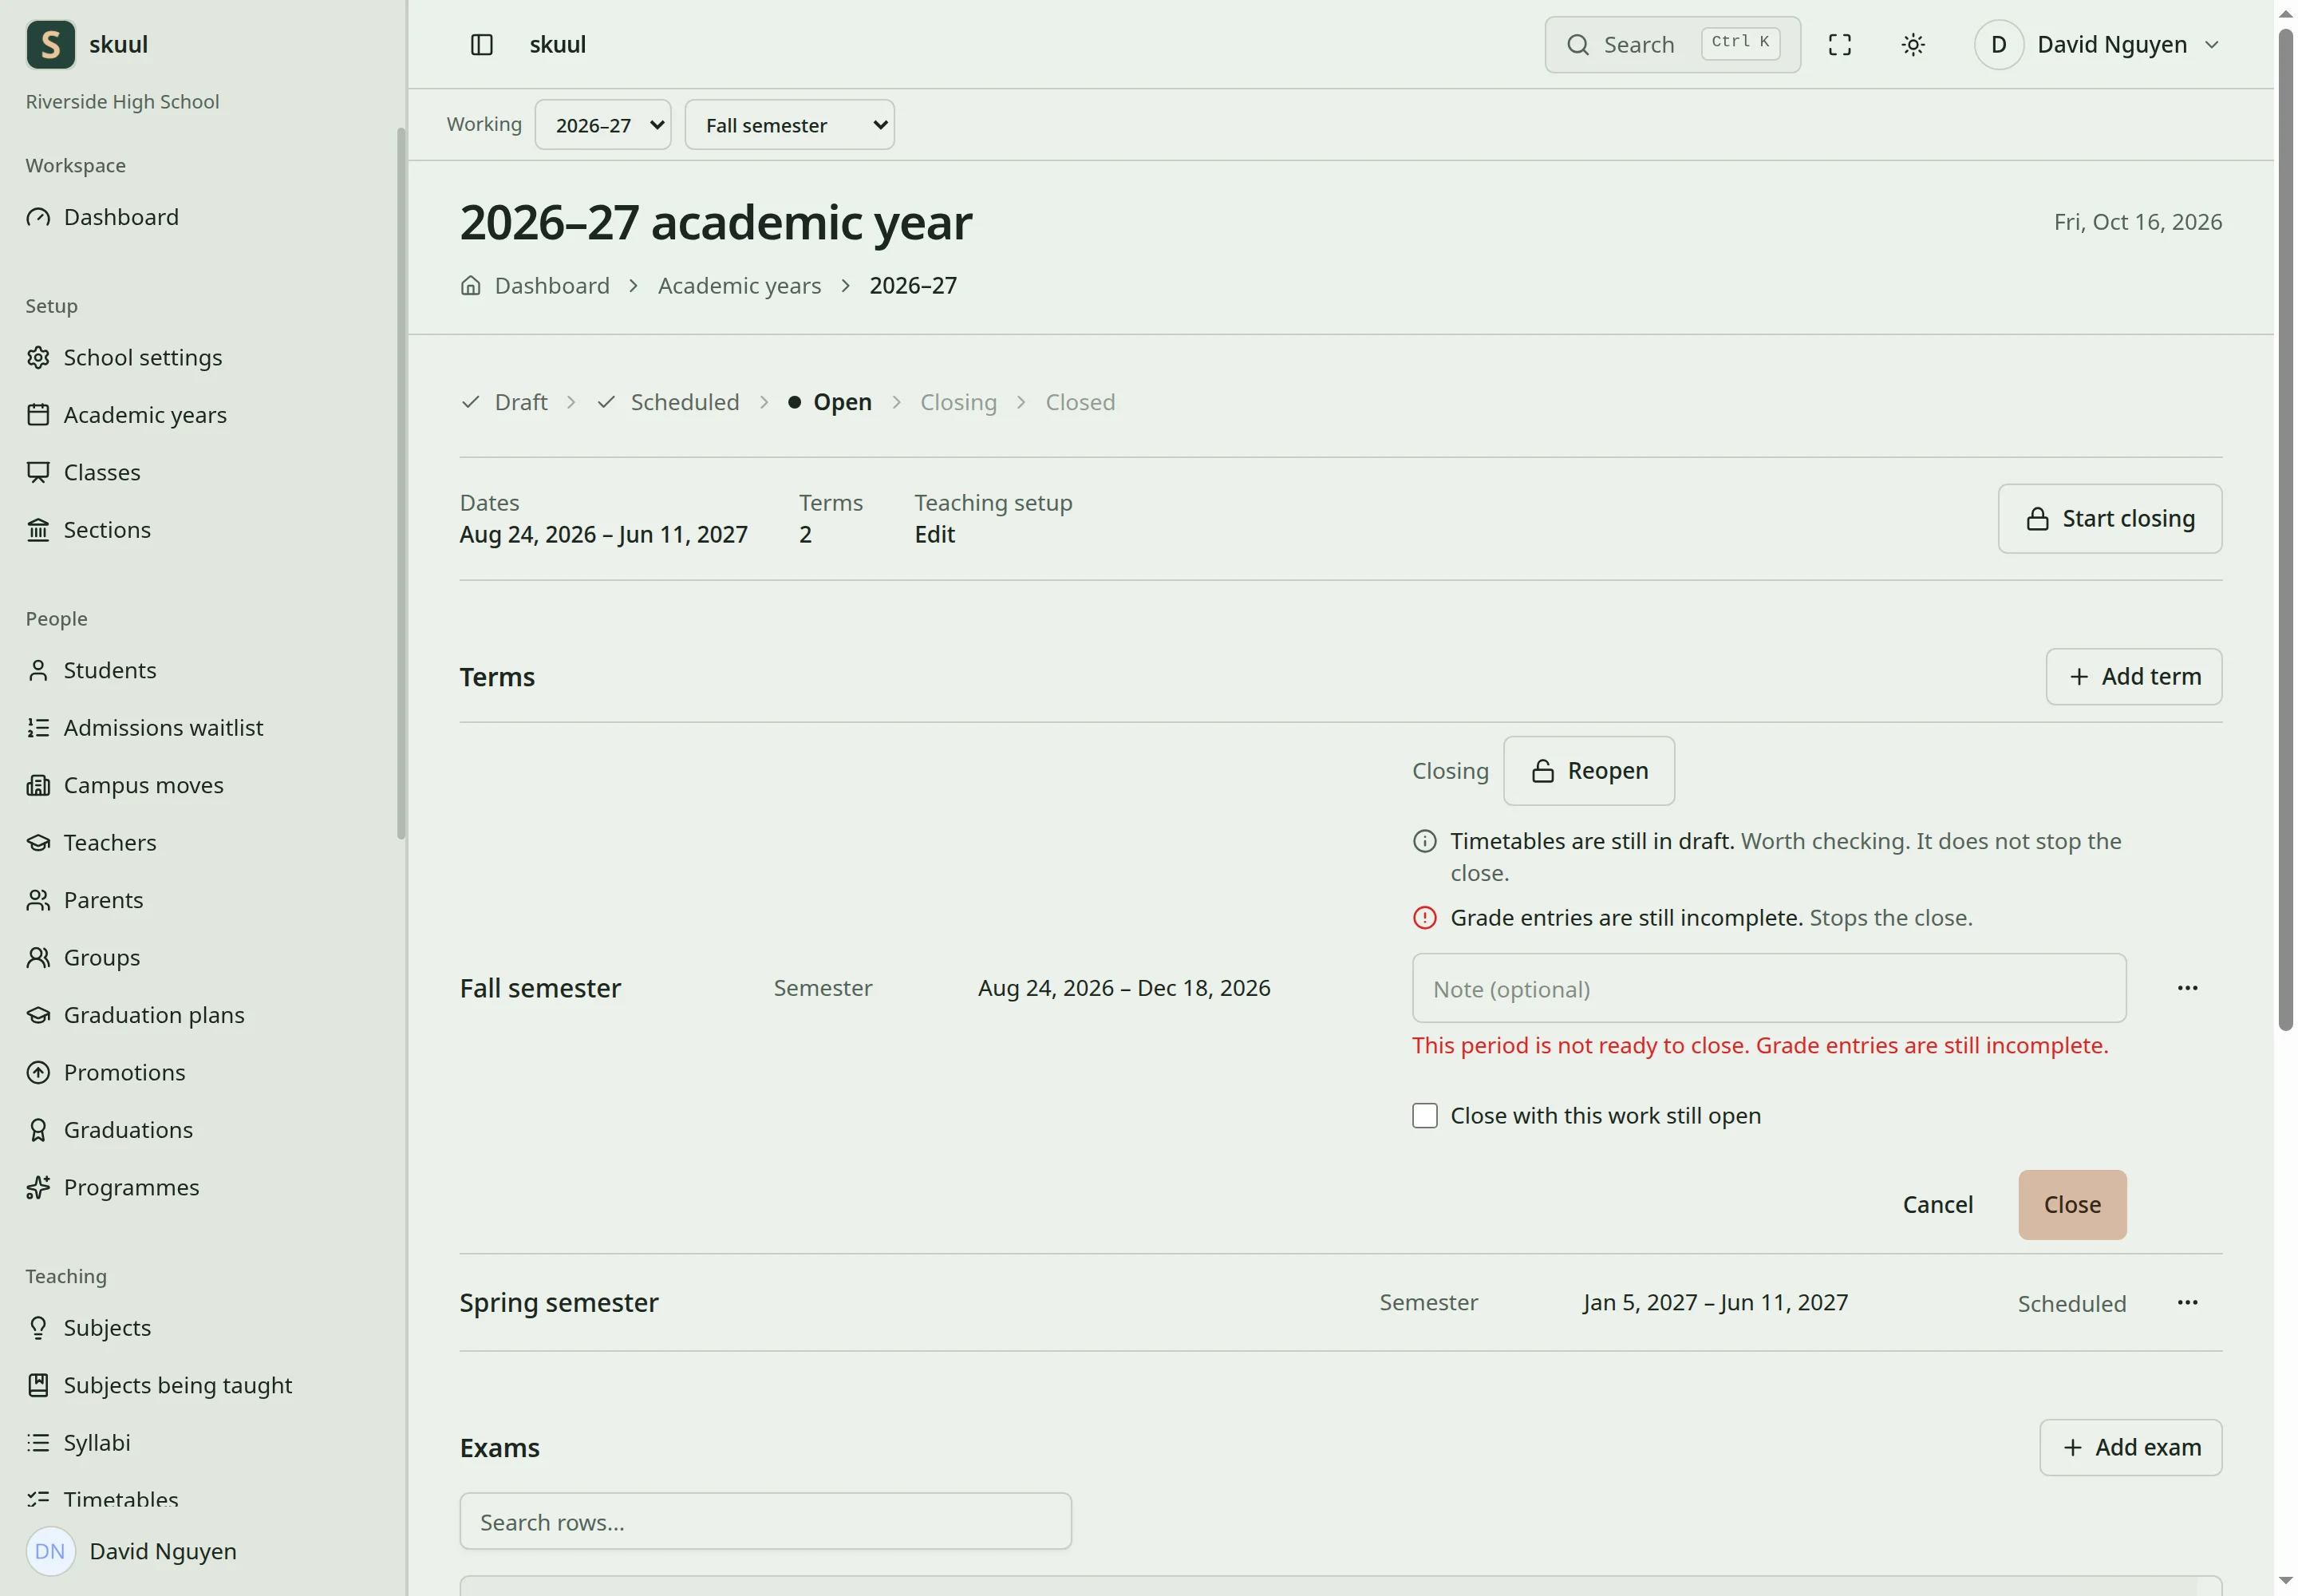Image resolution: width=2298 pixels, height=1596 pixels.
Task: Click the Start closing button
Action: pyautogui.click(x=2109, y=519)
